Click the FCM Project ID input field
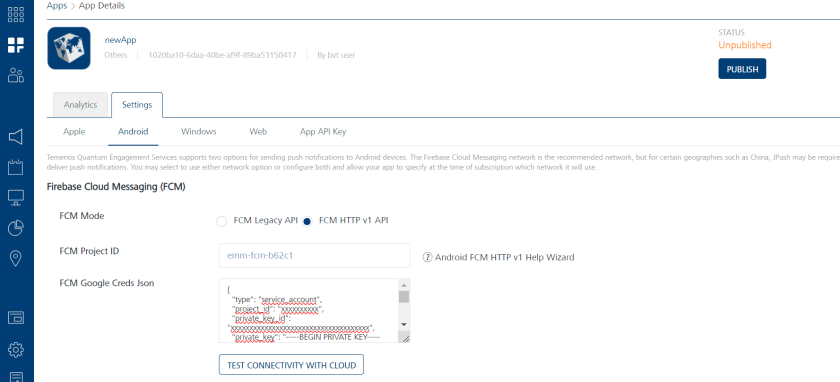 click(x=314, y=256)
